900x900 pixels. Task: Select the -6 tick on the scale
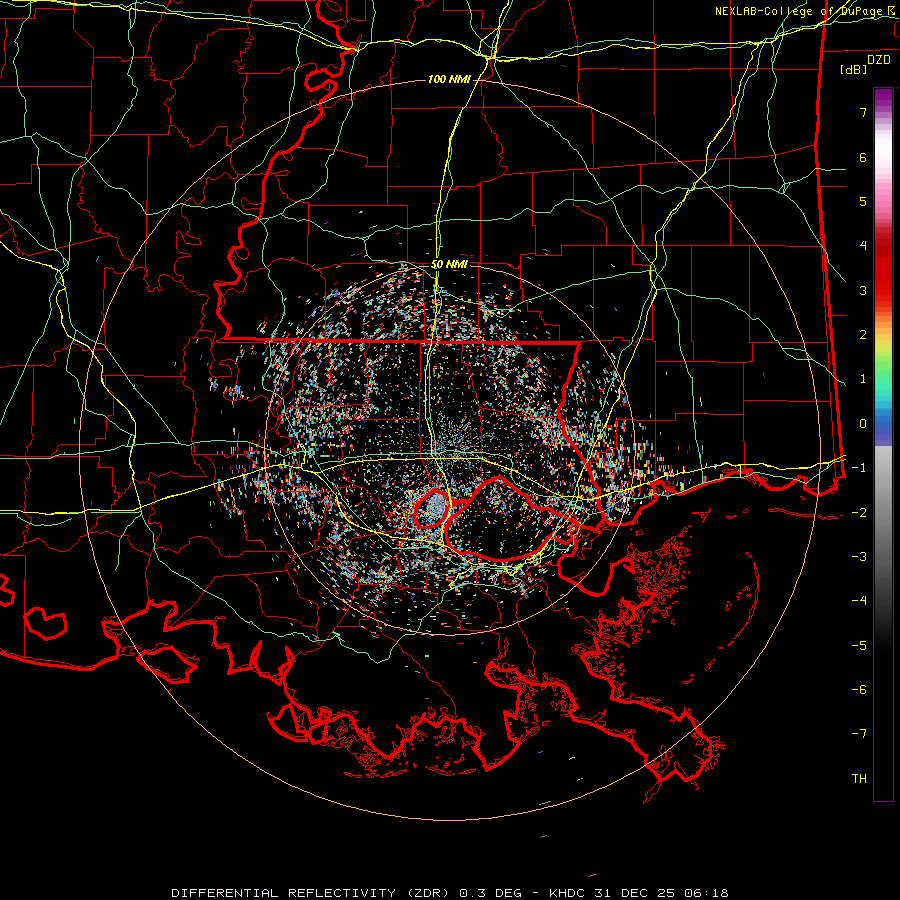coord(859,690)
